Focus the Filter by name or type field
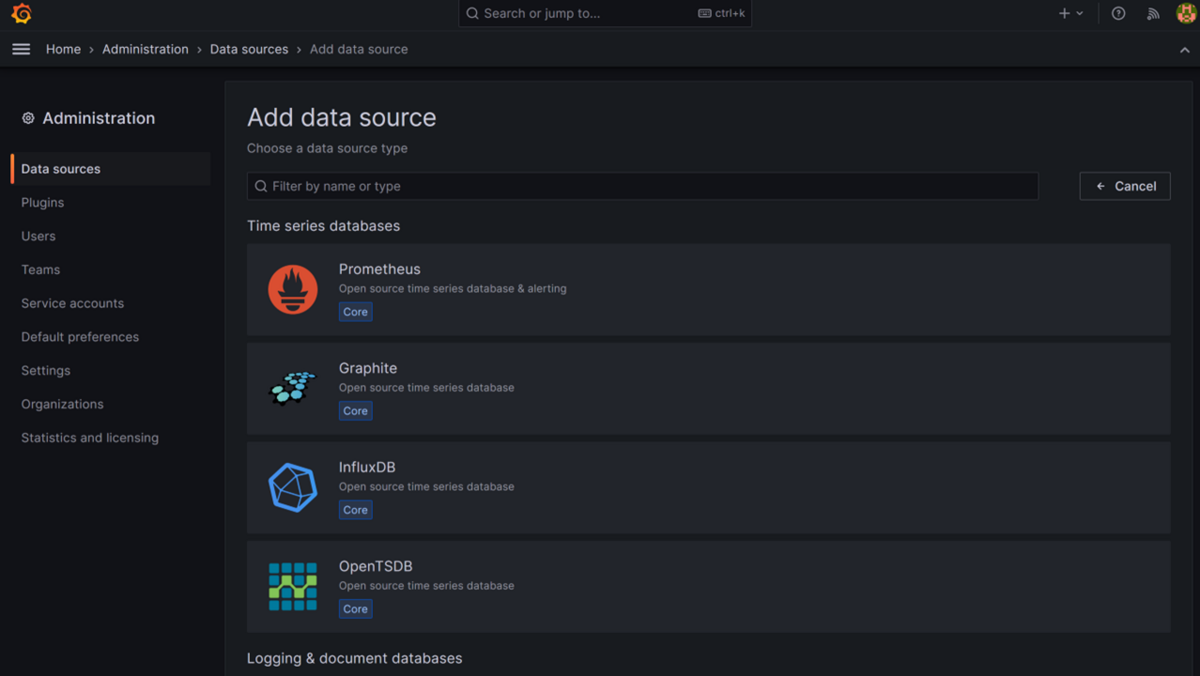Viewport: 1200px width, 676px height. (x=643, y=186)
